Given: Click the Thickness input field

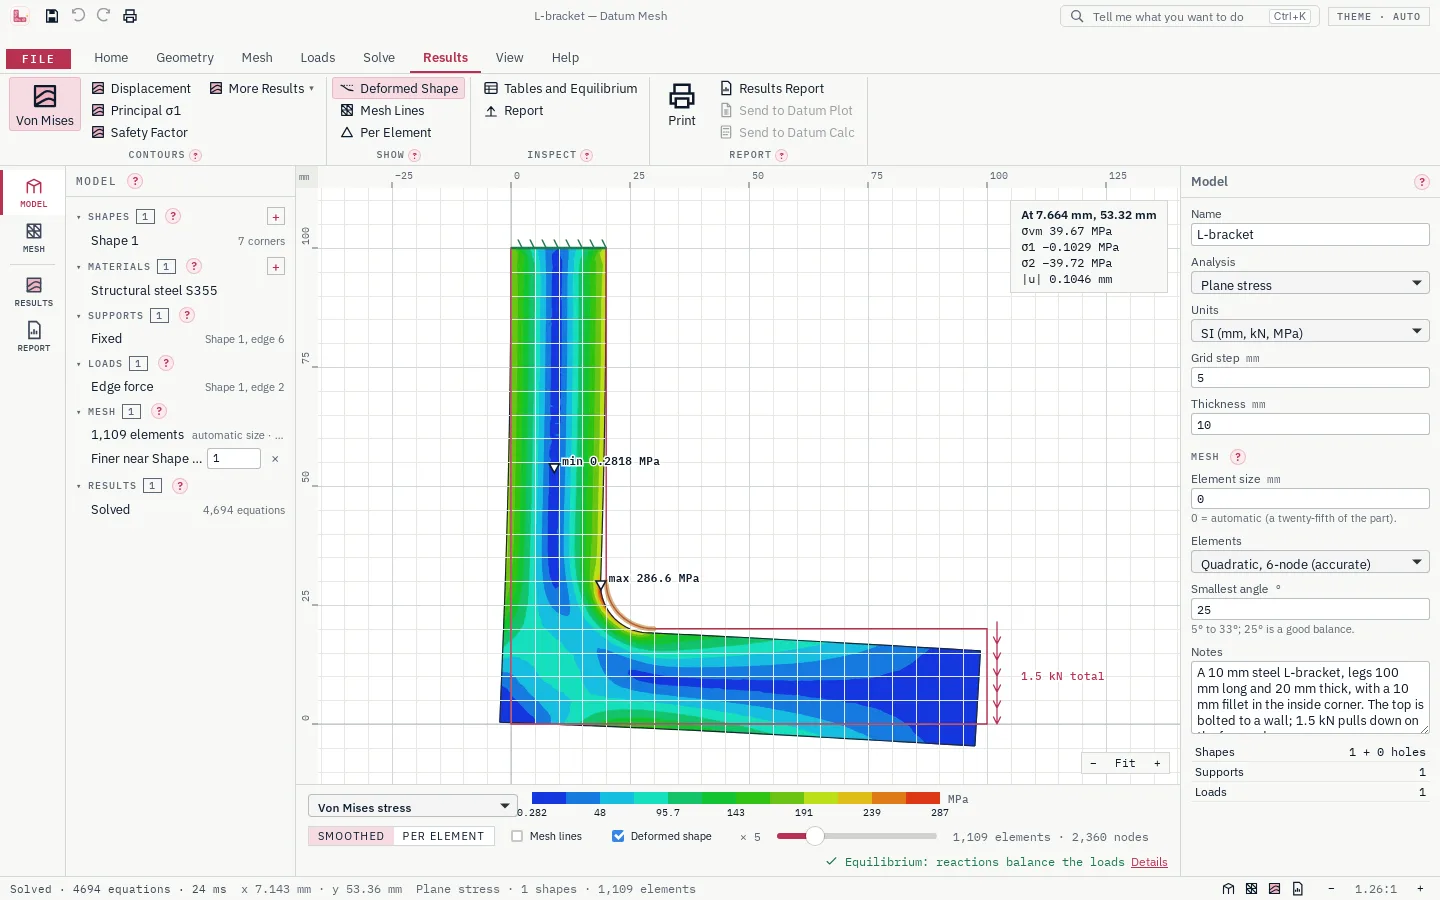Looking at the screenshot, I should pyautogui.click(x=1310, y=425).
